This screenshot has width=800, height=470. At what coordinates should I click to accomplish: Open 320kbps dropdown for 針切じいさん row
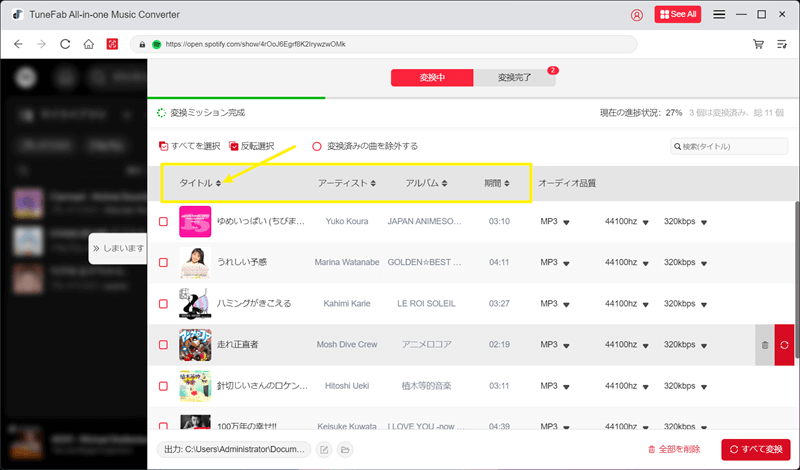704,387
